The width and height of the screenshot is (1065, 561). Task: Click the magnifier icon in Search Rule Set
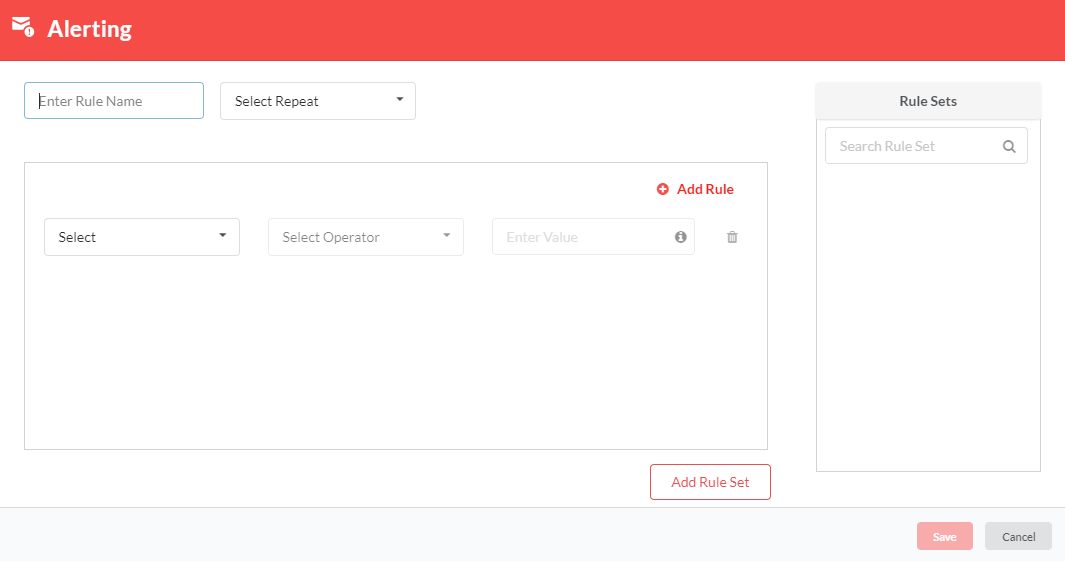point(1009,146)
